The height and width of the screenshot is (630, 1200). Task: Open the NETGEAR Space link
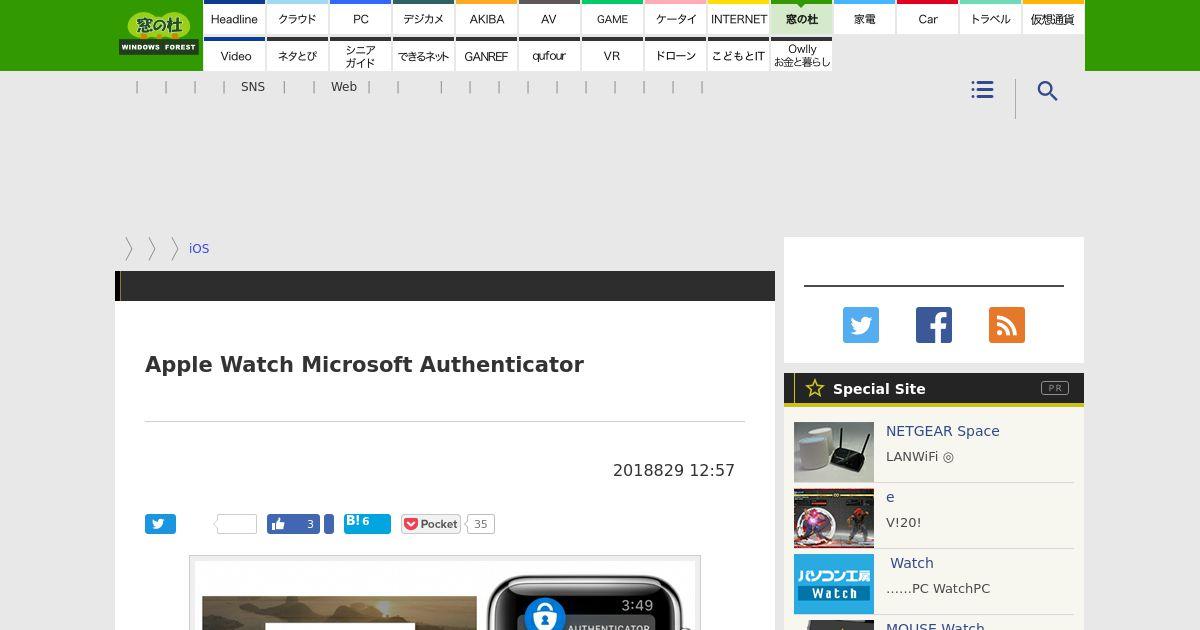point(943,431)
